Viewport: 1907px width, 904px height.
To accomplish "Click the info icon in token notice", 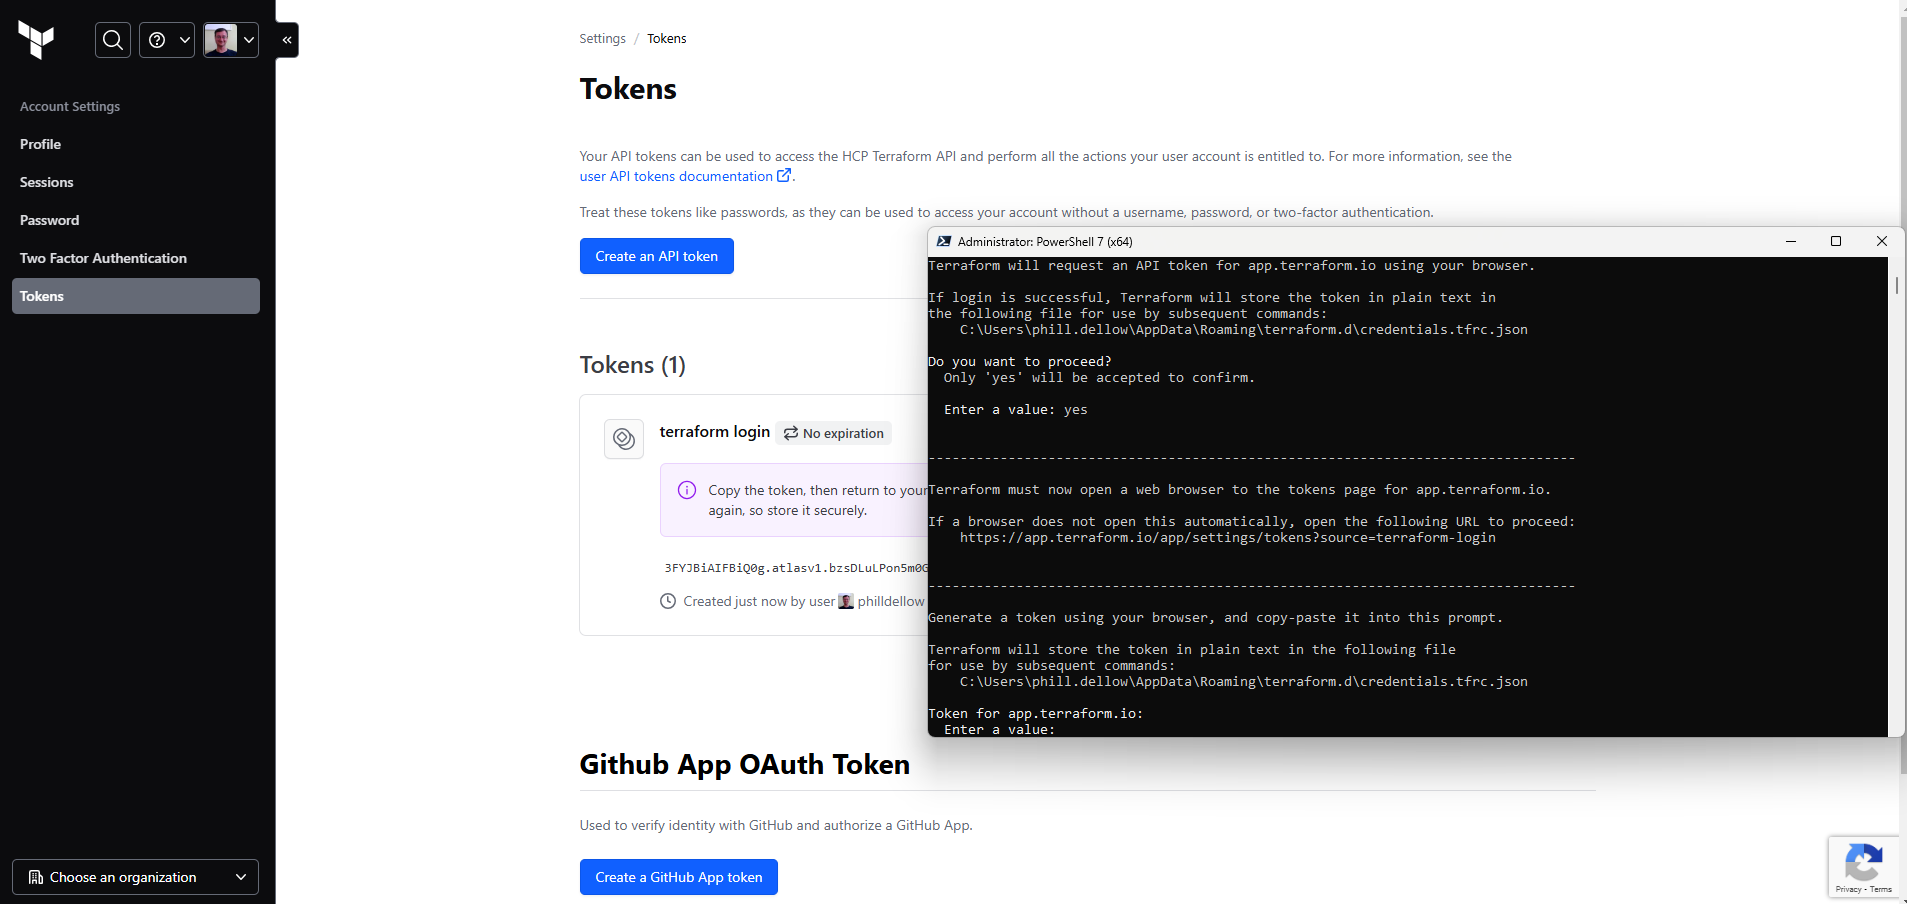I will click(x=687, y=490).
